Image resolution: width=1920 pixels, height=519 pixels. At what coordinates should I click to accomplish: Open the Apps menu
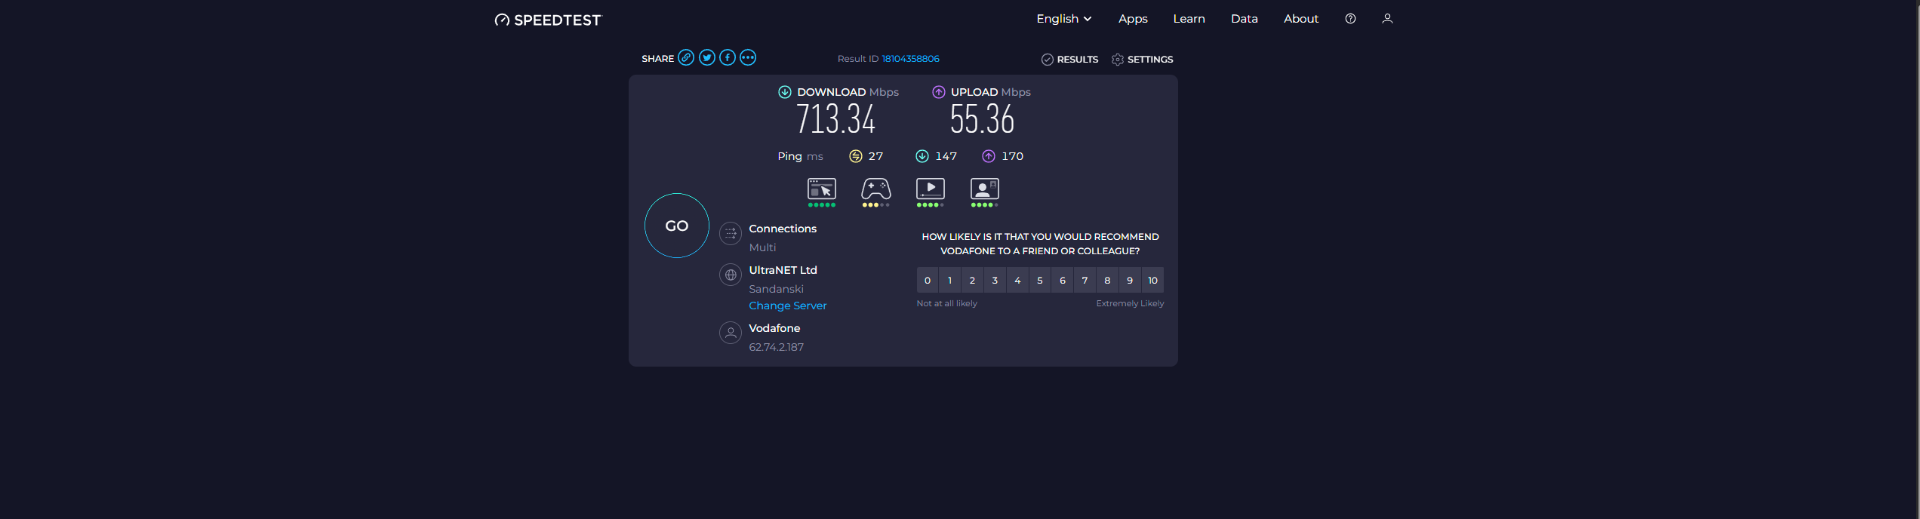pyautogui.click(x=1133, y=19)
